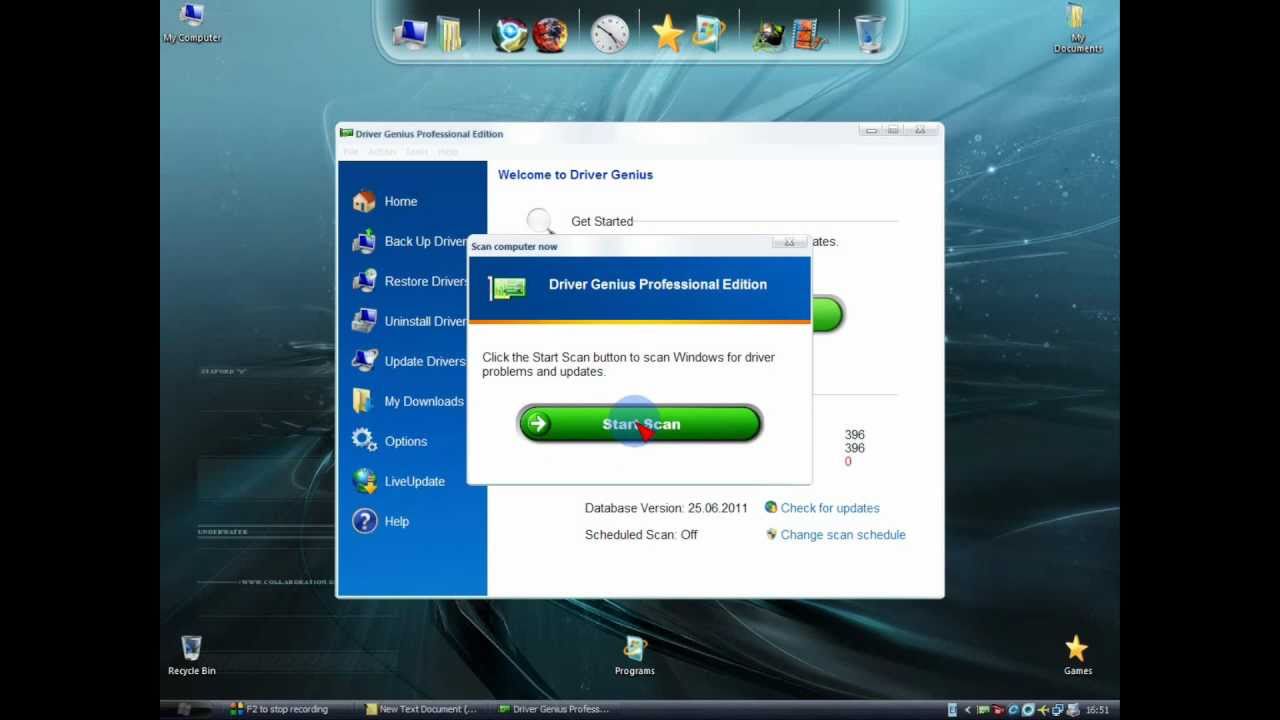Switch to New Text Document taskbar item
1280x720 pixels.
point(422,709)
